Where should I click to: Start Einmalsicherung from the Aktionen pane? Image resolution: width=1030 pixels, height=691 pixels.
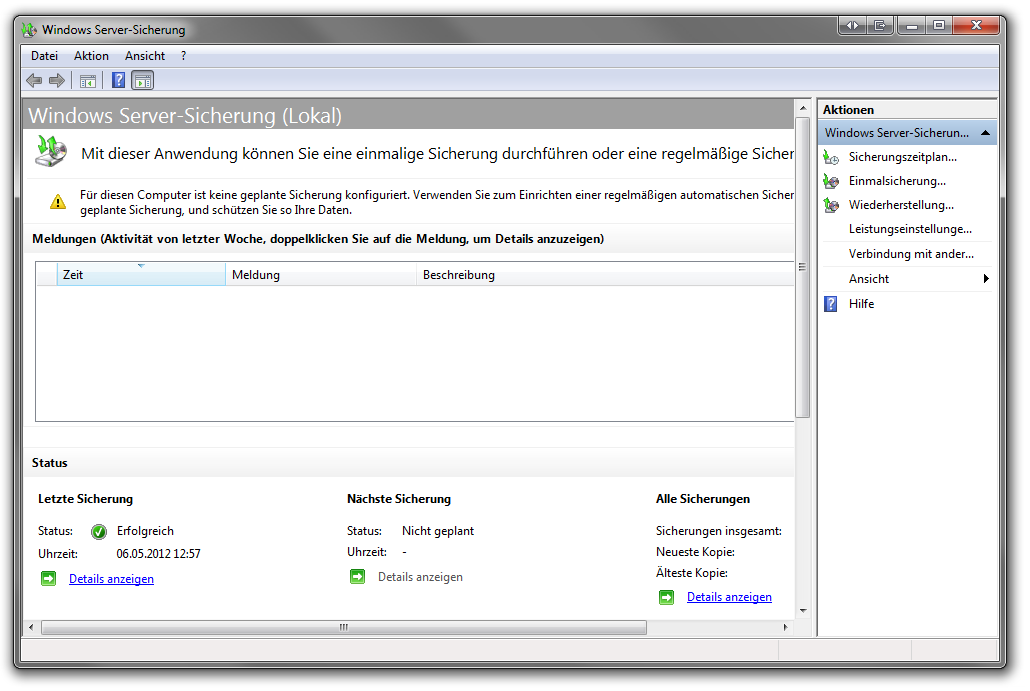(896, 181)
